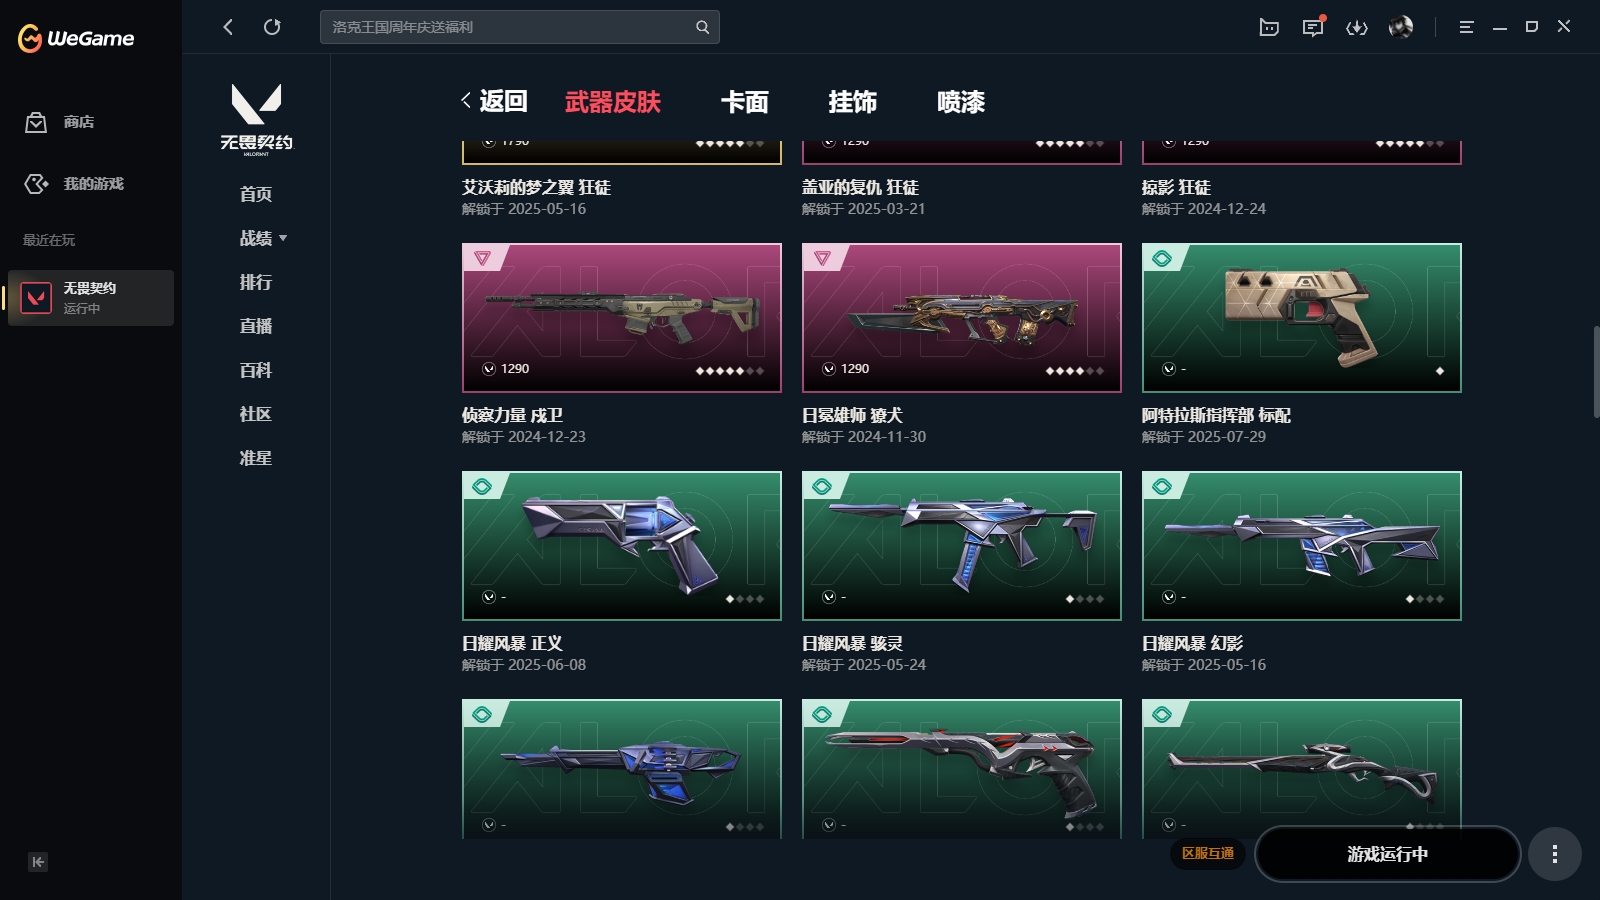Click the 游戏运行中 button
This screenshot has width=1600, height=900.
click(x=1387, y=854)
